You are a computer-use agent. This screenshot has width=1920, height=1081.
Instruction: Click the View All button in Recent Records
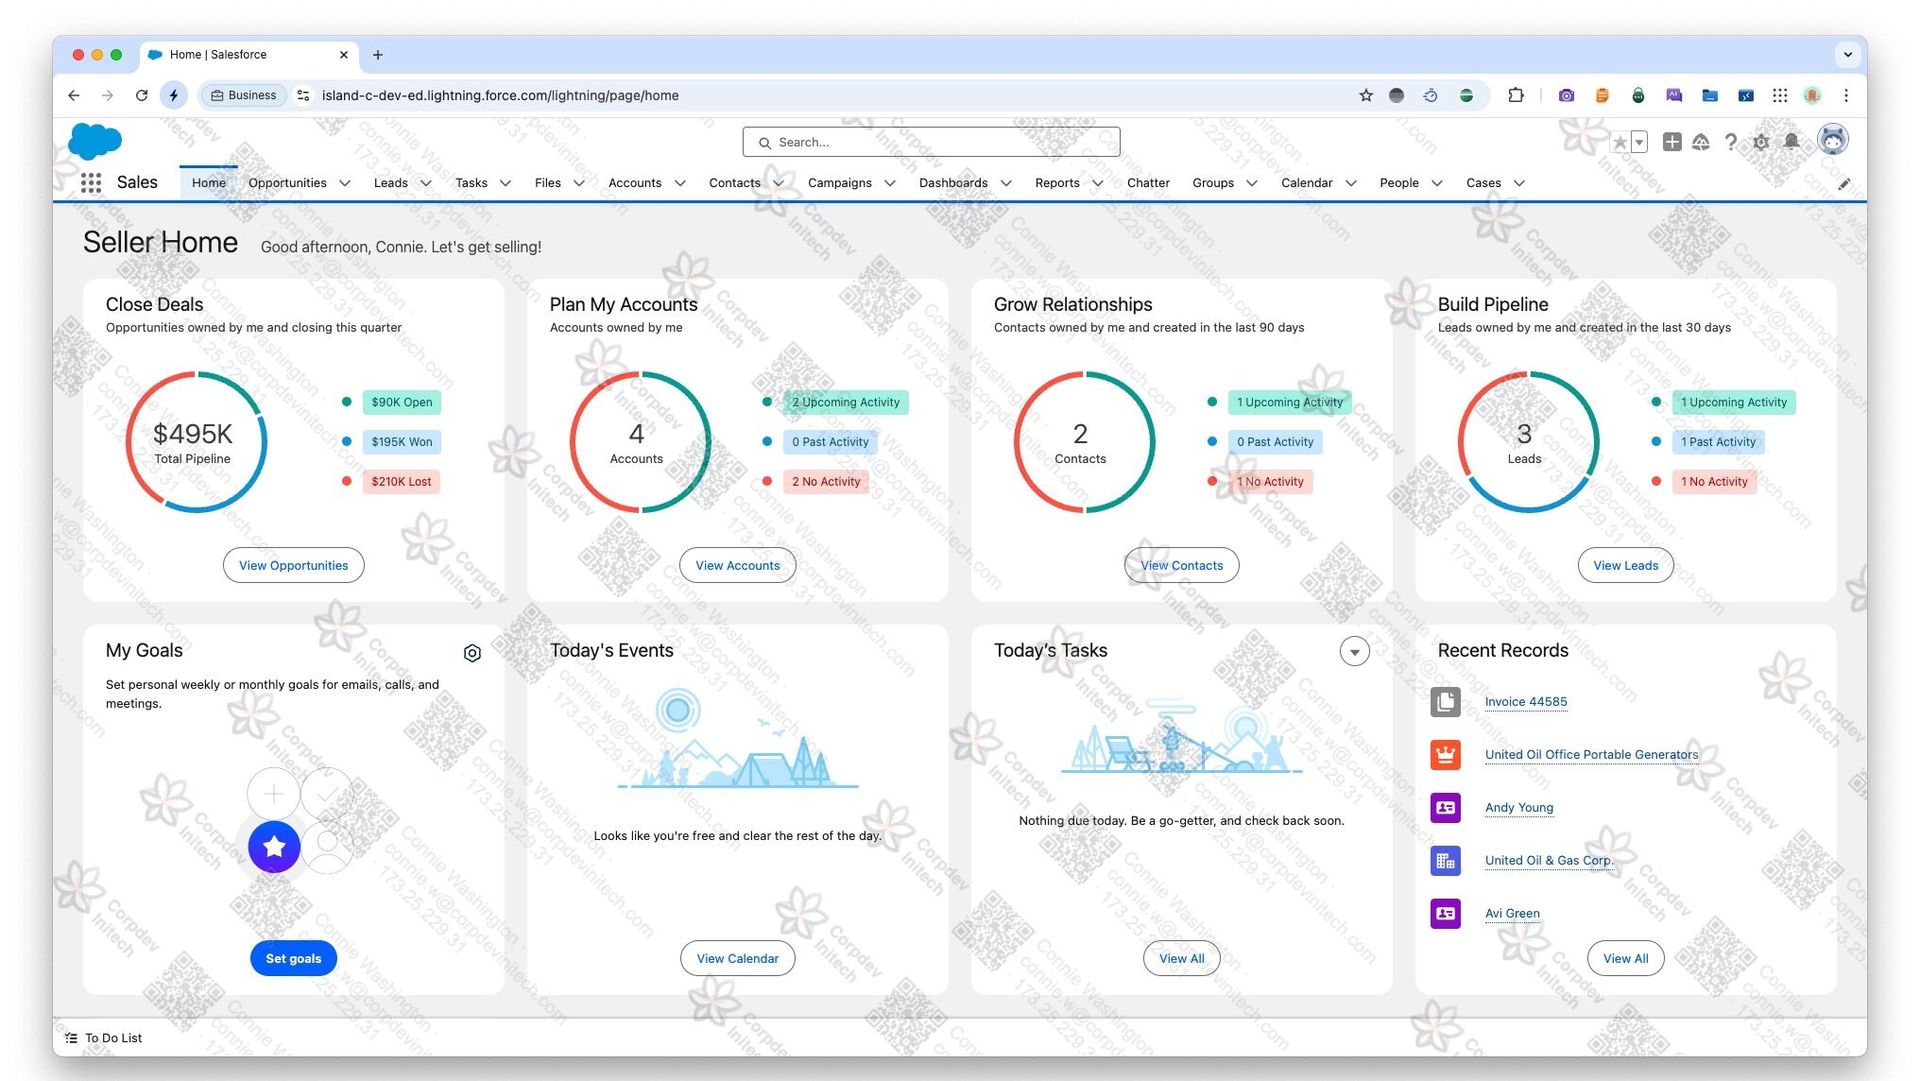(x=1626, y=959)
